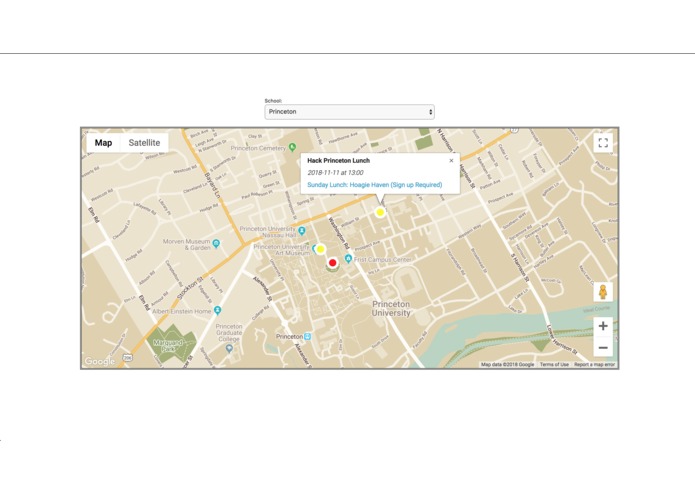Click the Princeton Cemetery map pin
The width and height of the screenshot is (695, 494).
(292, 147)
